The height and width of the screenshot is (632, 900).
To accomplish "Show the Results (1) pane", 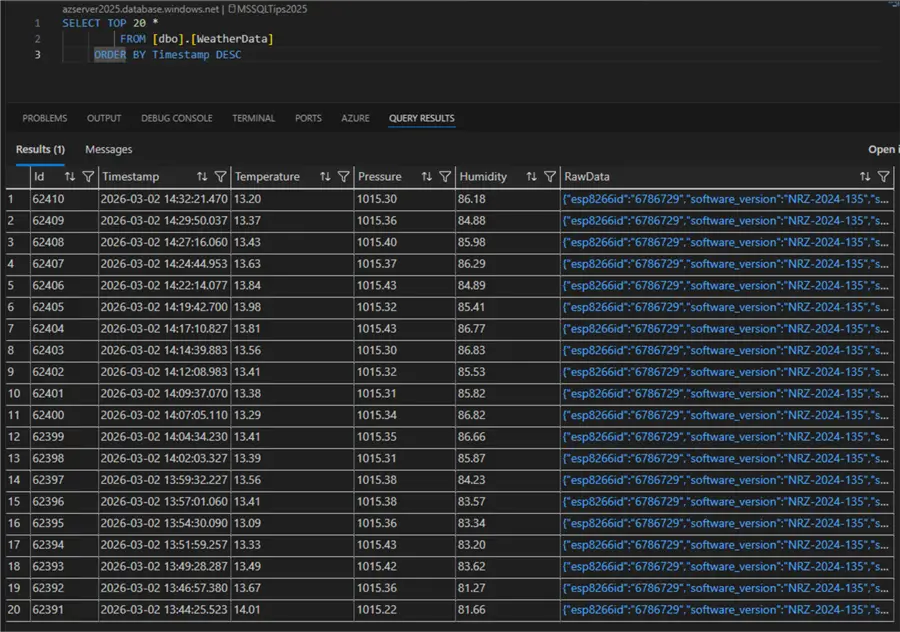I will click(x=40, y=149).
